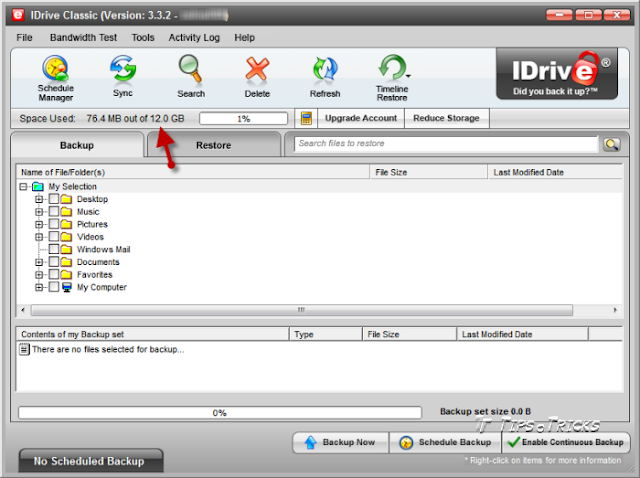Open the Search tool in toolbar
Image resolution: width=640 pixels, height=478 pixels.
point(191,76)
